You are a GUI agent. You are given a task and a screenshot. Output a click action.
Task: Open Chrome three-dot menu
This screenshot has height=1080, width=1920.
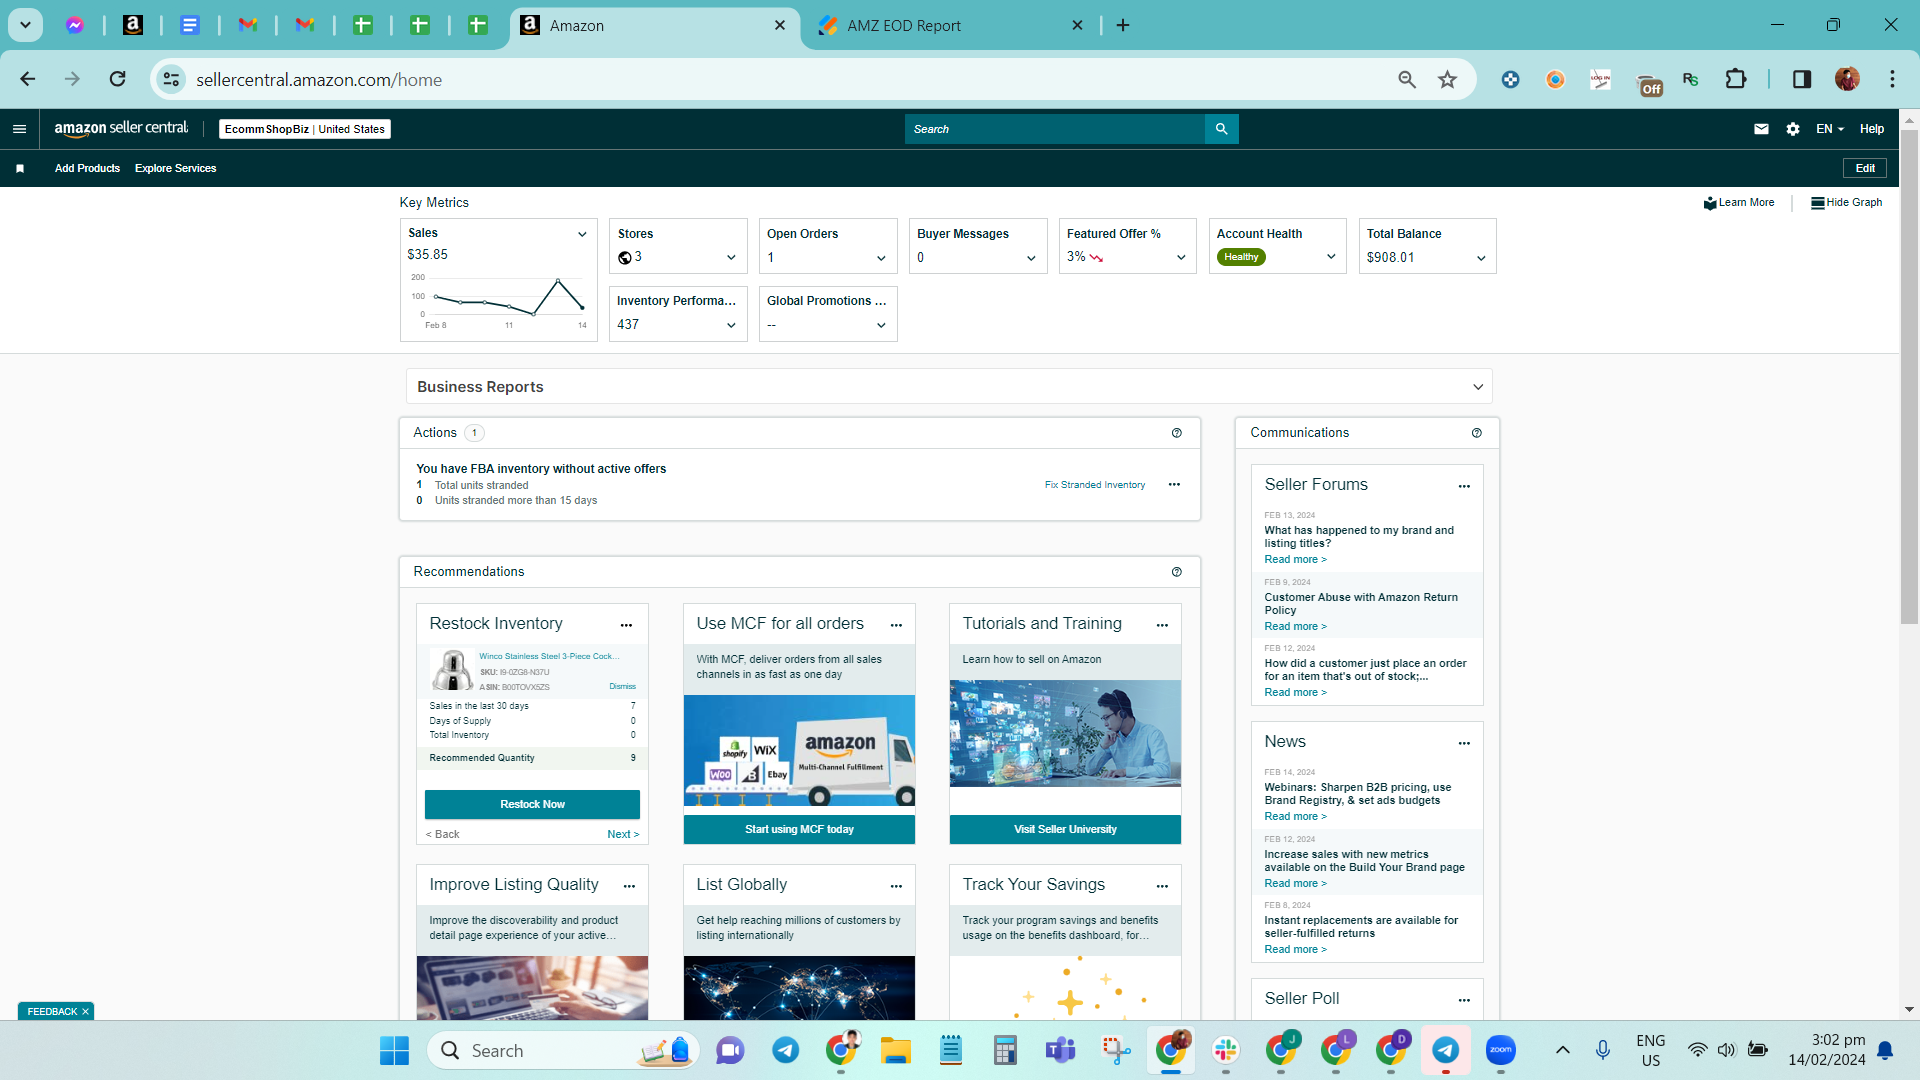point(1892,79)
